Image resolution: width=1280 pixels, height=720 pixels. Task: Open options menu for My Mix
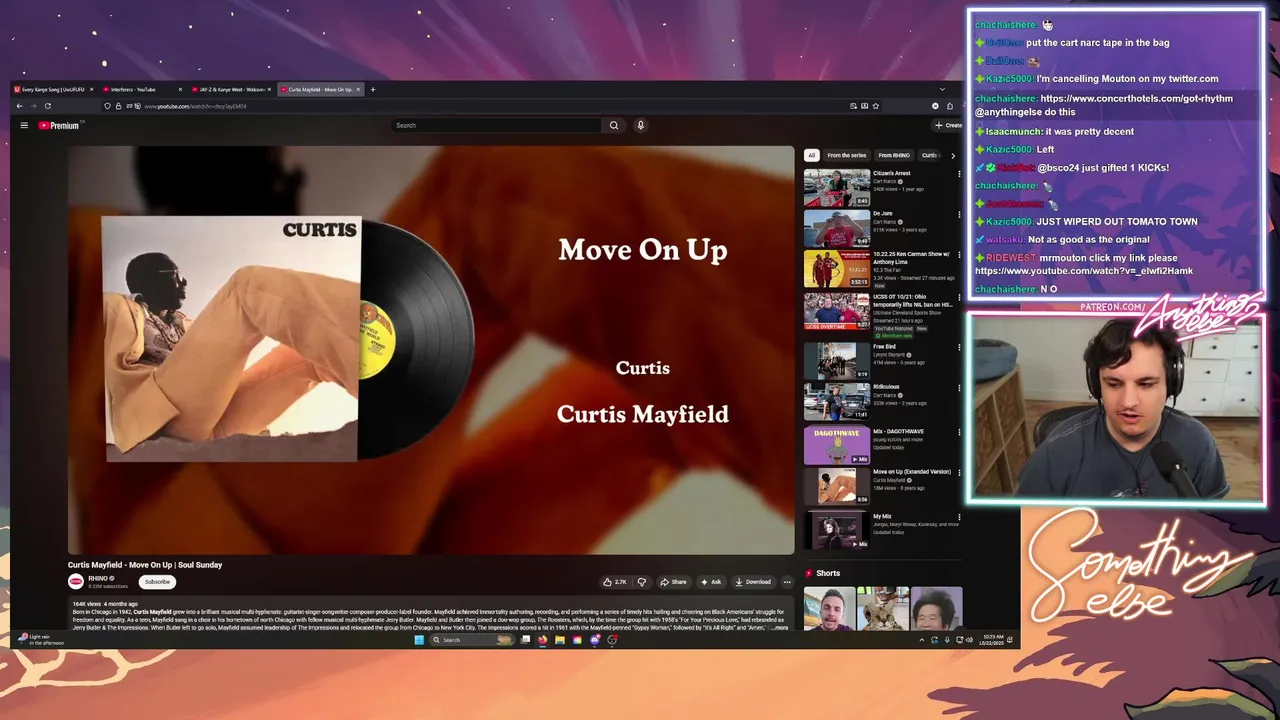(959, 517)
